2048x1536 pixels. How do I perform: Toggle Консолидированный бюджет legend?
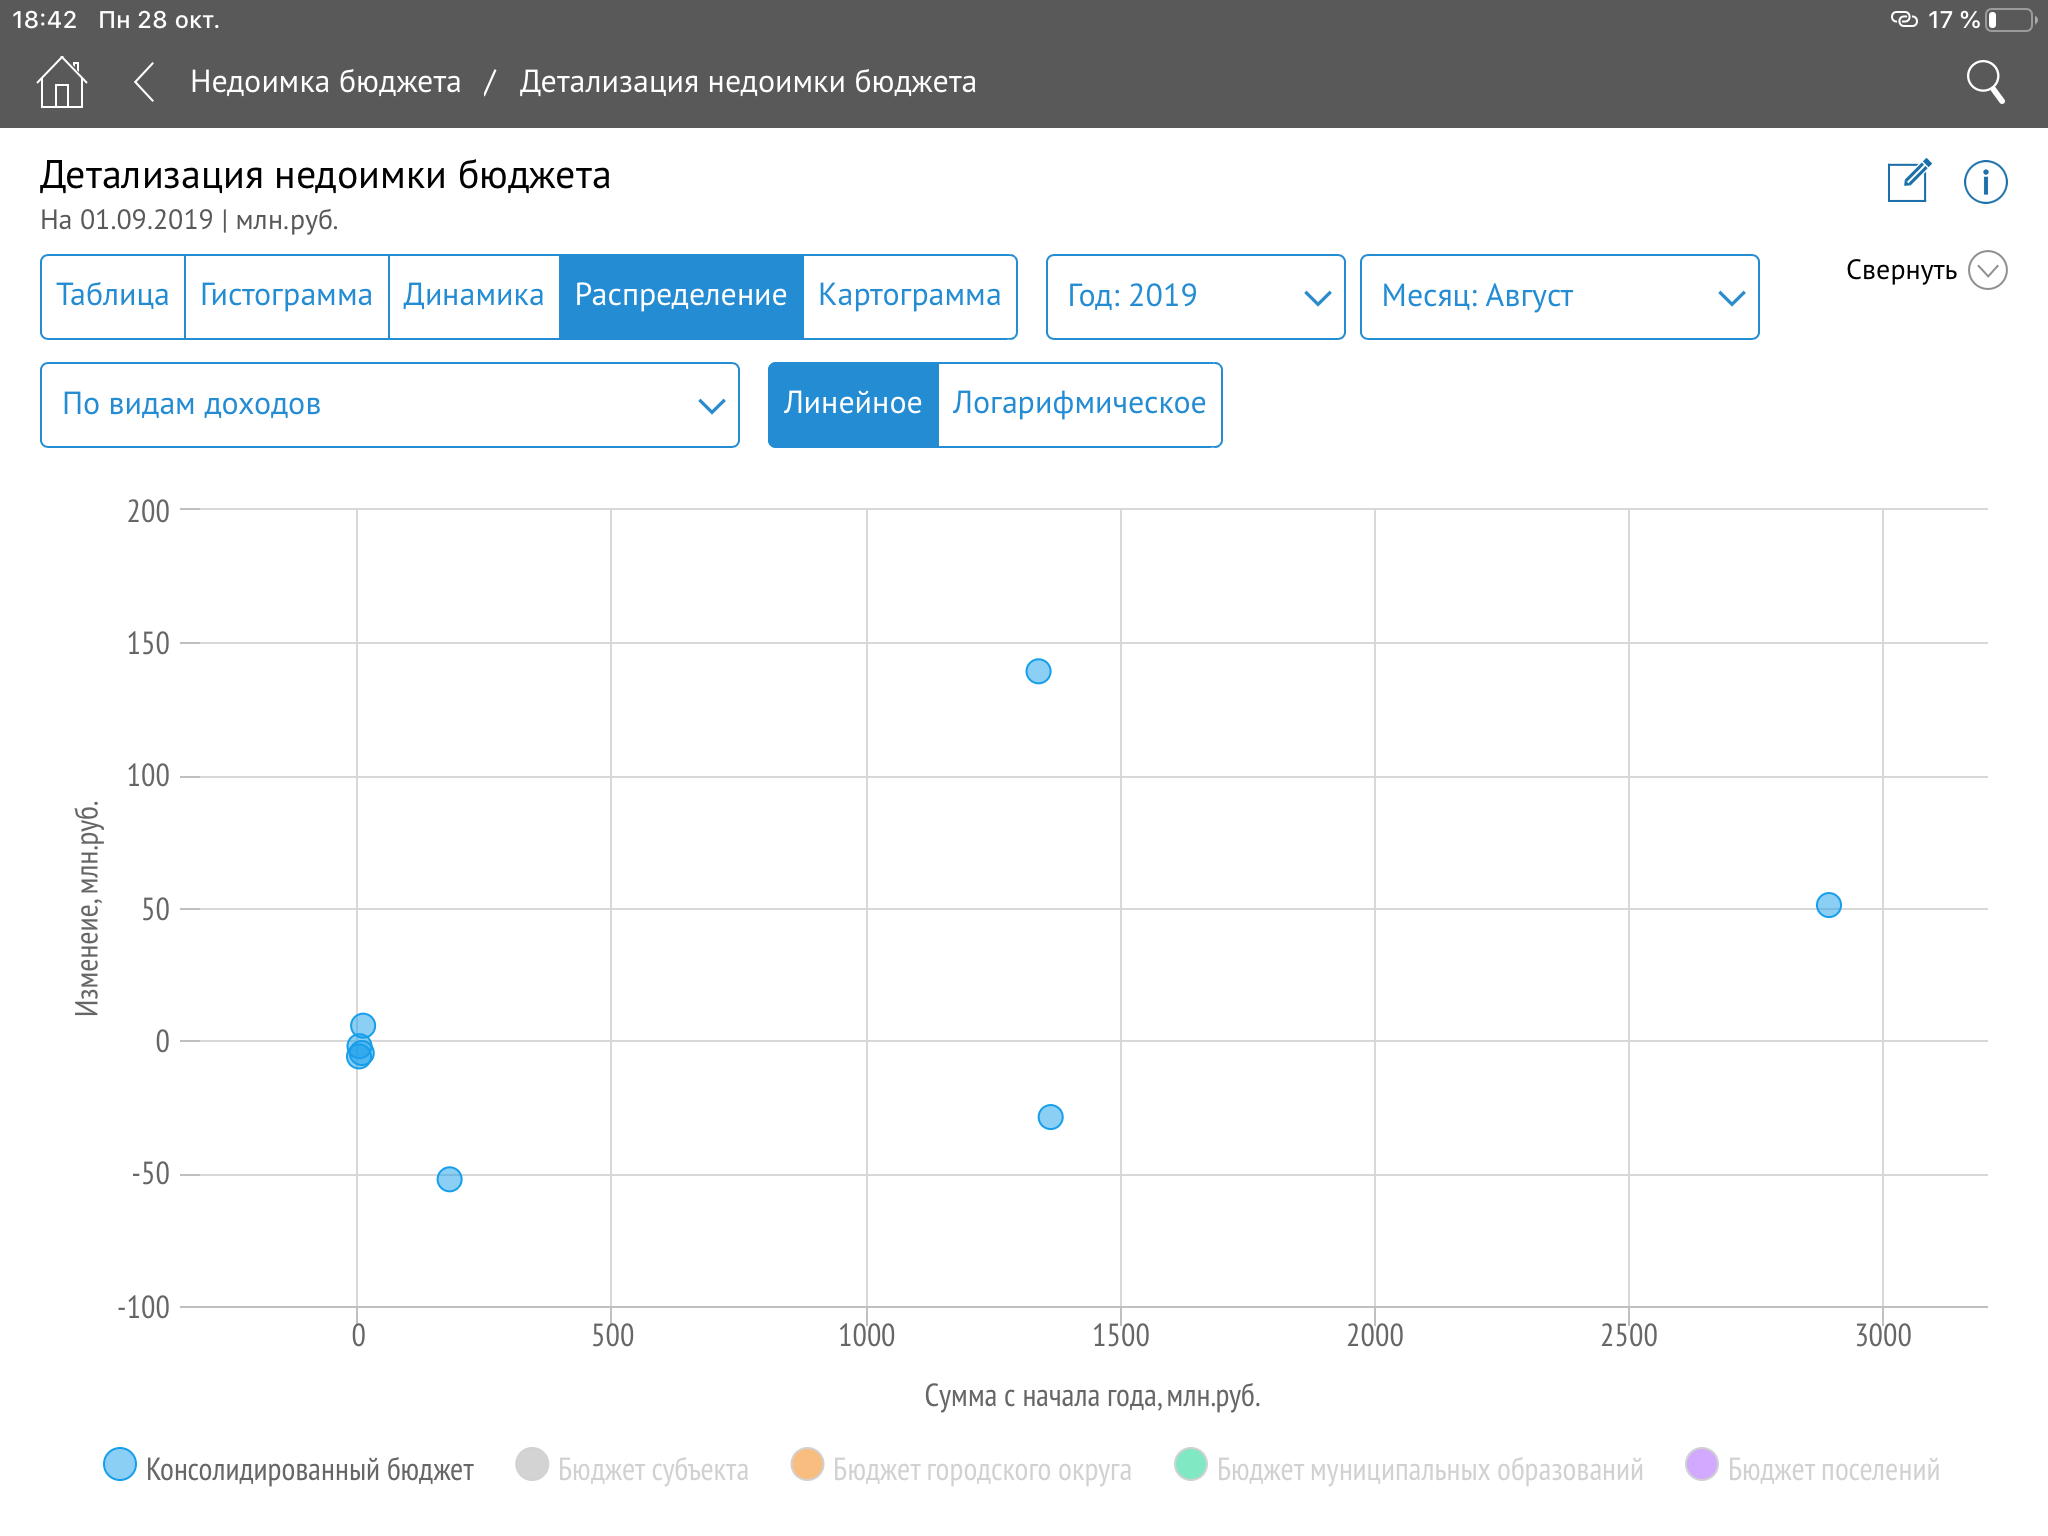(x=288, y=1468)
